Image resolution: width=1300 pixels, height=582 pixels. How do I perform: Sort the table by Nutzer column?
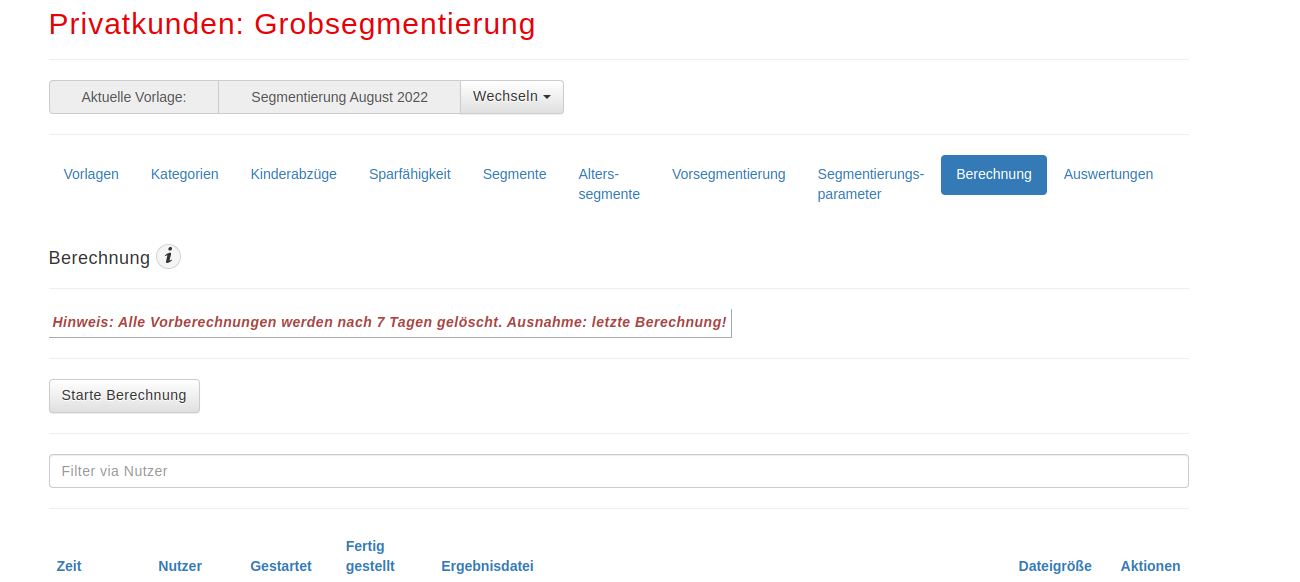point(180,566)
